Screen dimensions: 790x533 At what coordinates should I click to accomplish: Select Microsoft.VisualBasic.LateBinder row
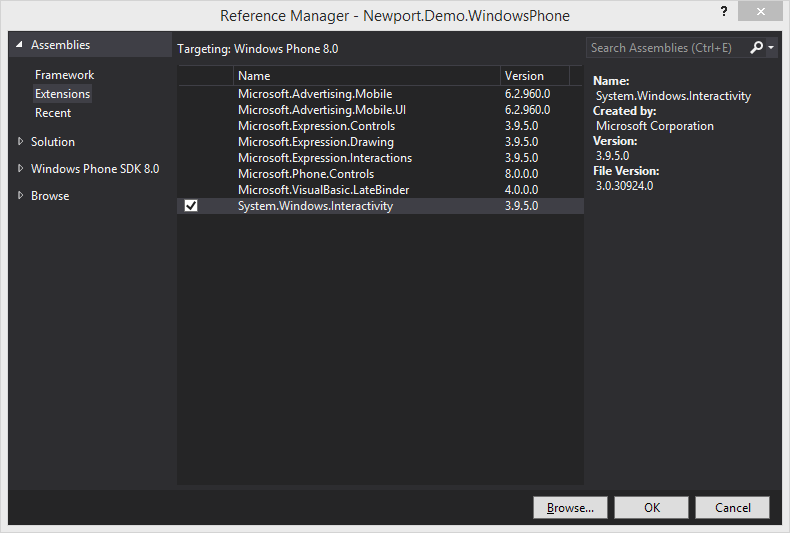(x=380, y=190)
